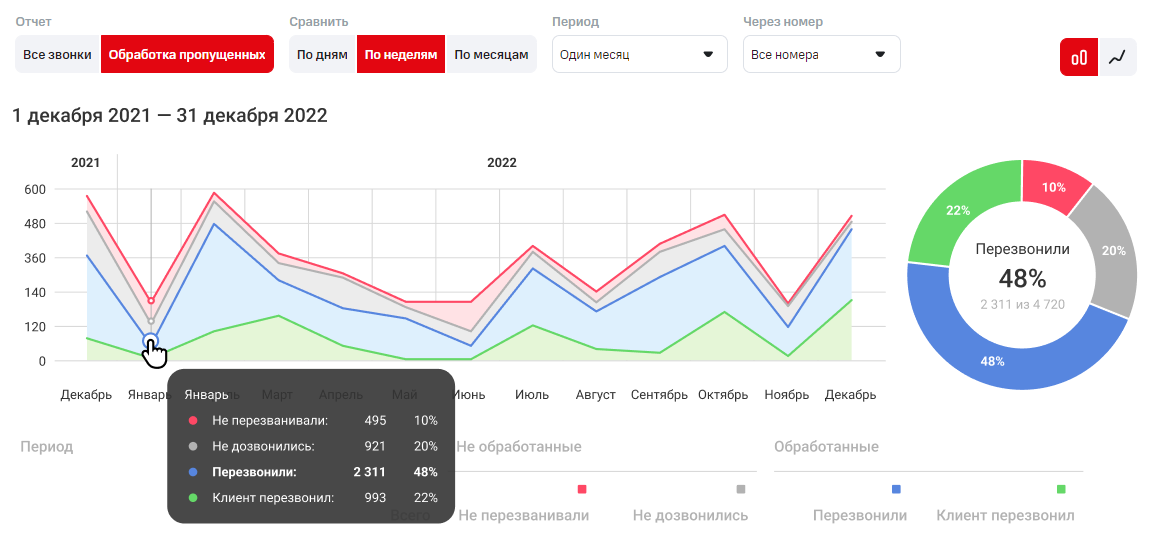Click the arrow in Период dropdown
1169x538 pixels.
point(708,55)
